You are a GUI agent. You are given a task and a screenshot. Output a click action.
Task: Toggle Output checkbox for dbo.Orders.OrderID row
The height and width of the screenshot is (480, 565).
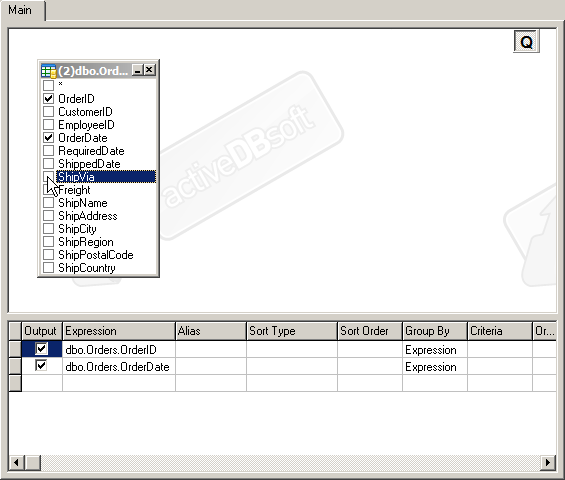[41, 348]
